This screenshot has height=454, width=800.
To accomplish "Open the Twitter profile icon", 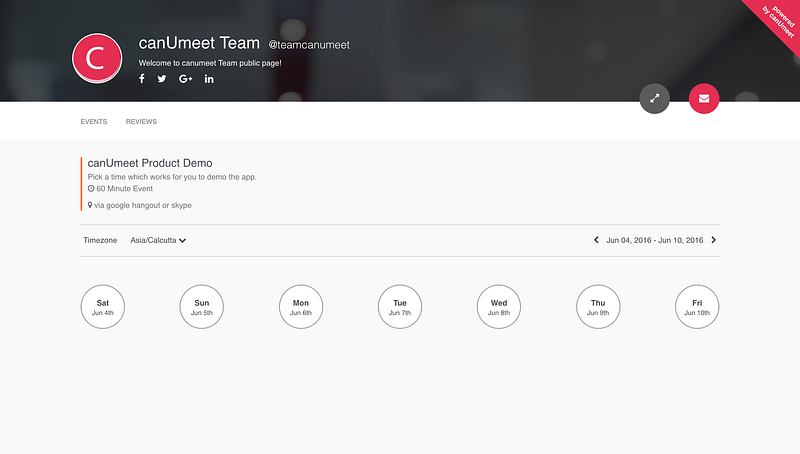I will point(162,79).
